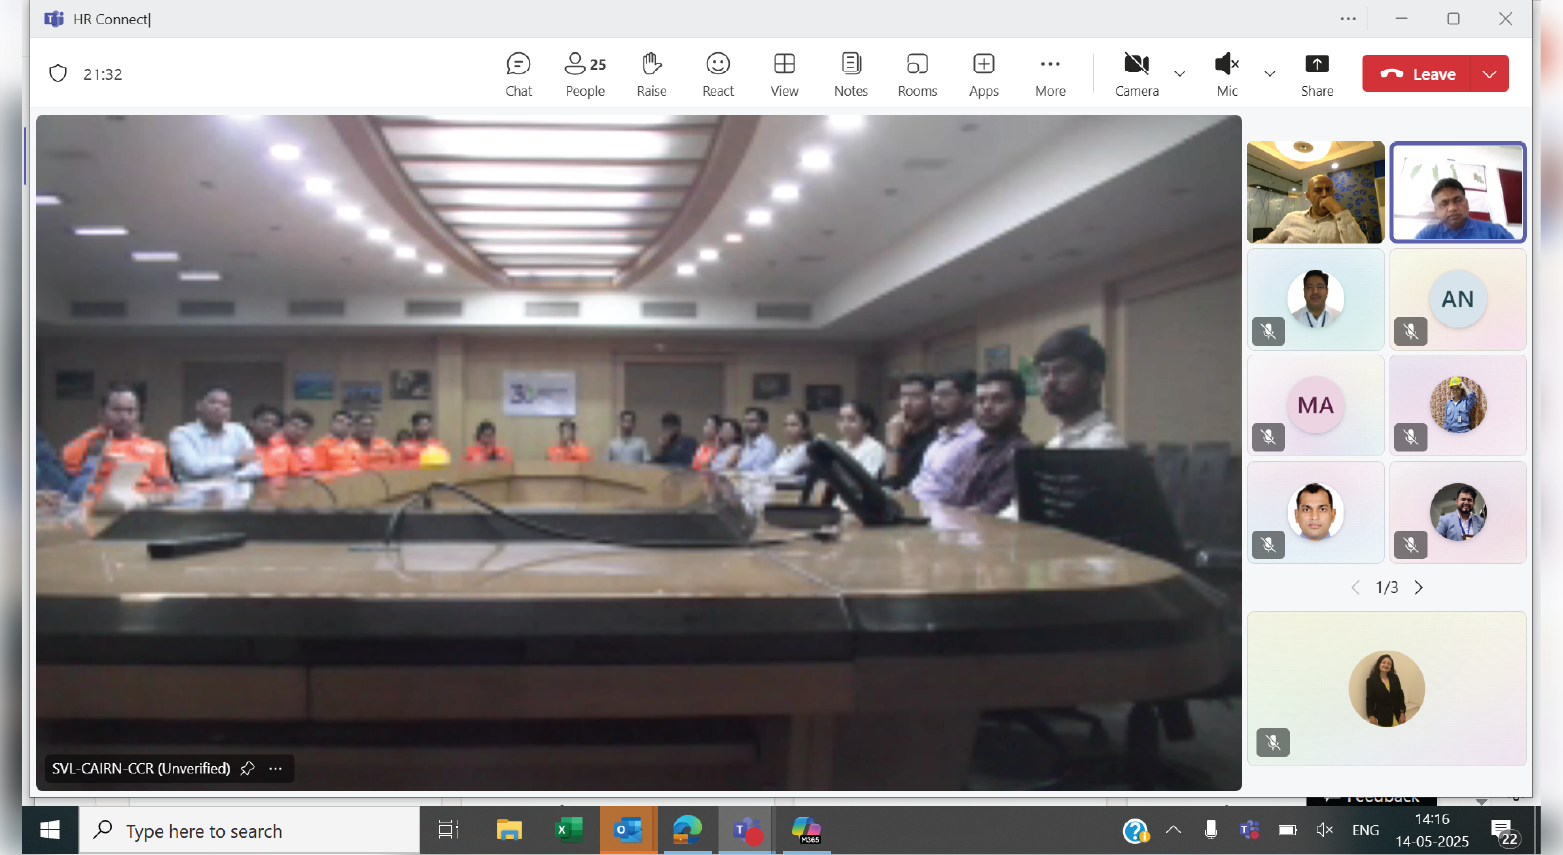1563x855 pixels.
Task: Select the AN participant tile
Action: [1457, 299]
